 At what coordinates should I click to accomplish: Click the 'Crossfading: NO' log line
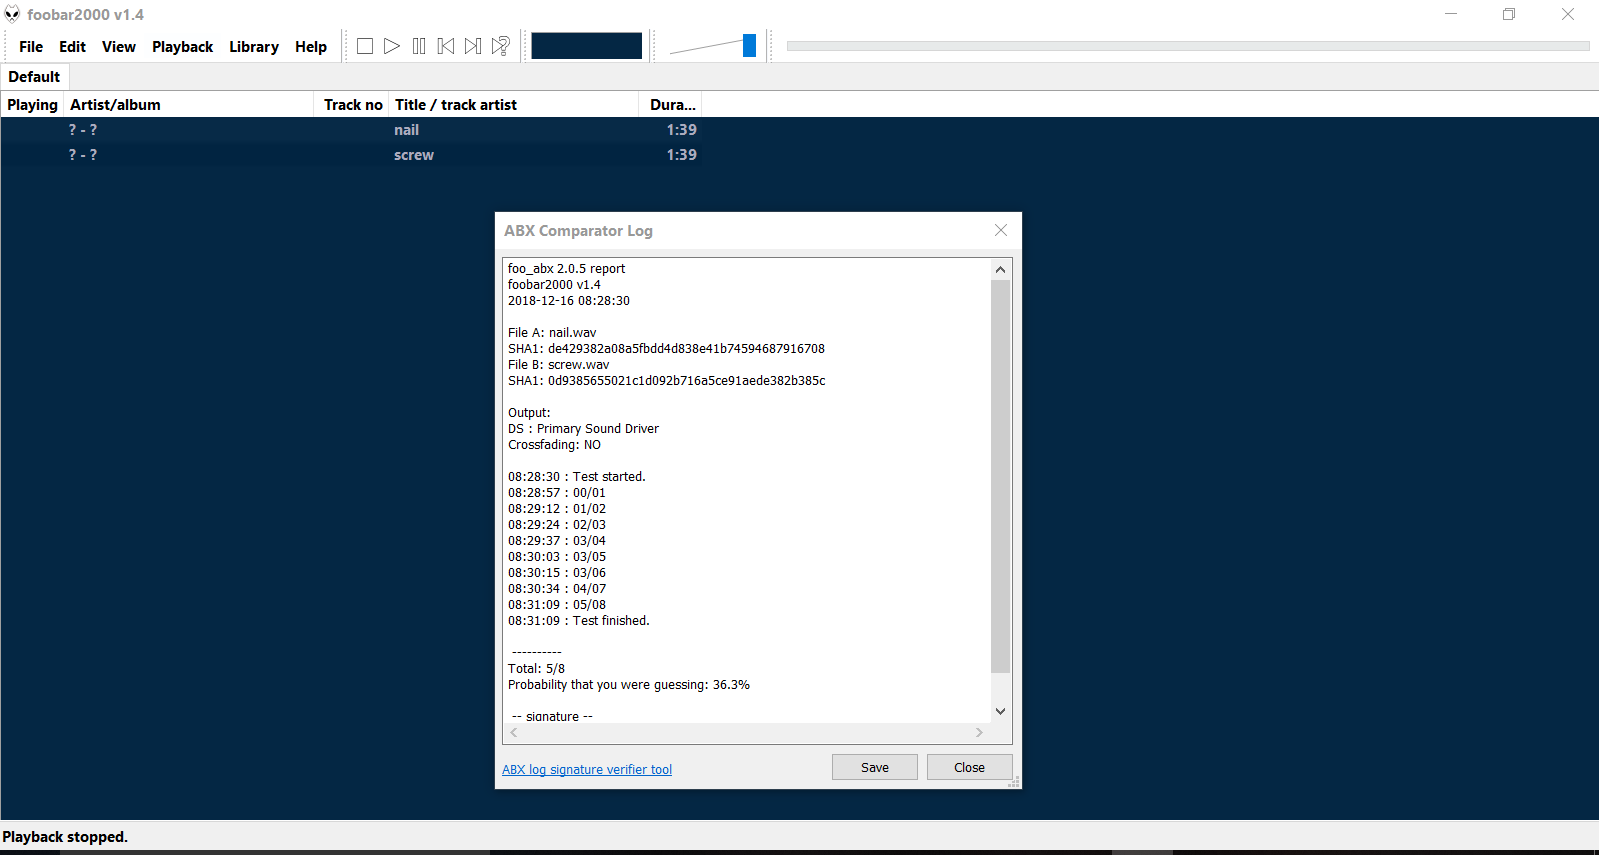pyautogui.click(x=554, y=445)
